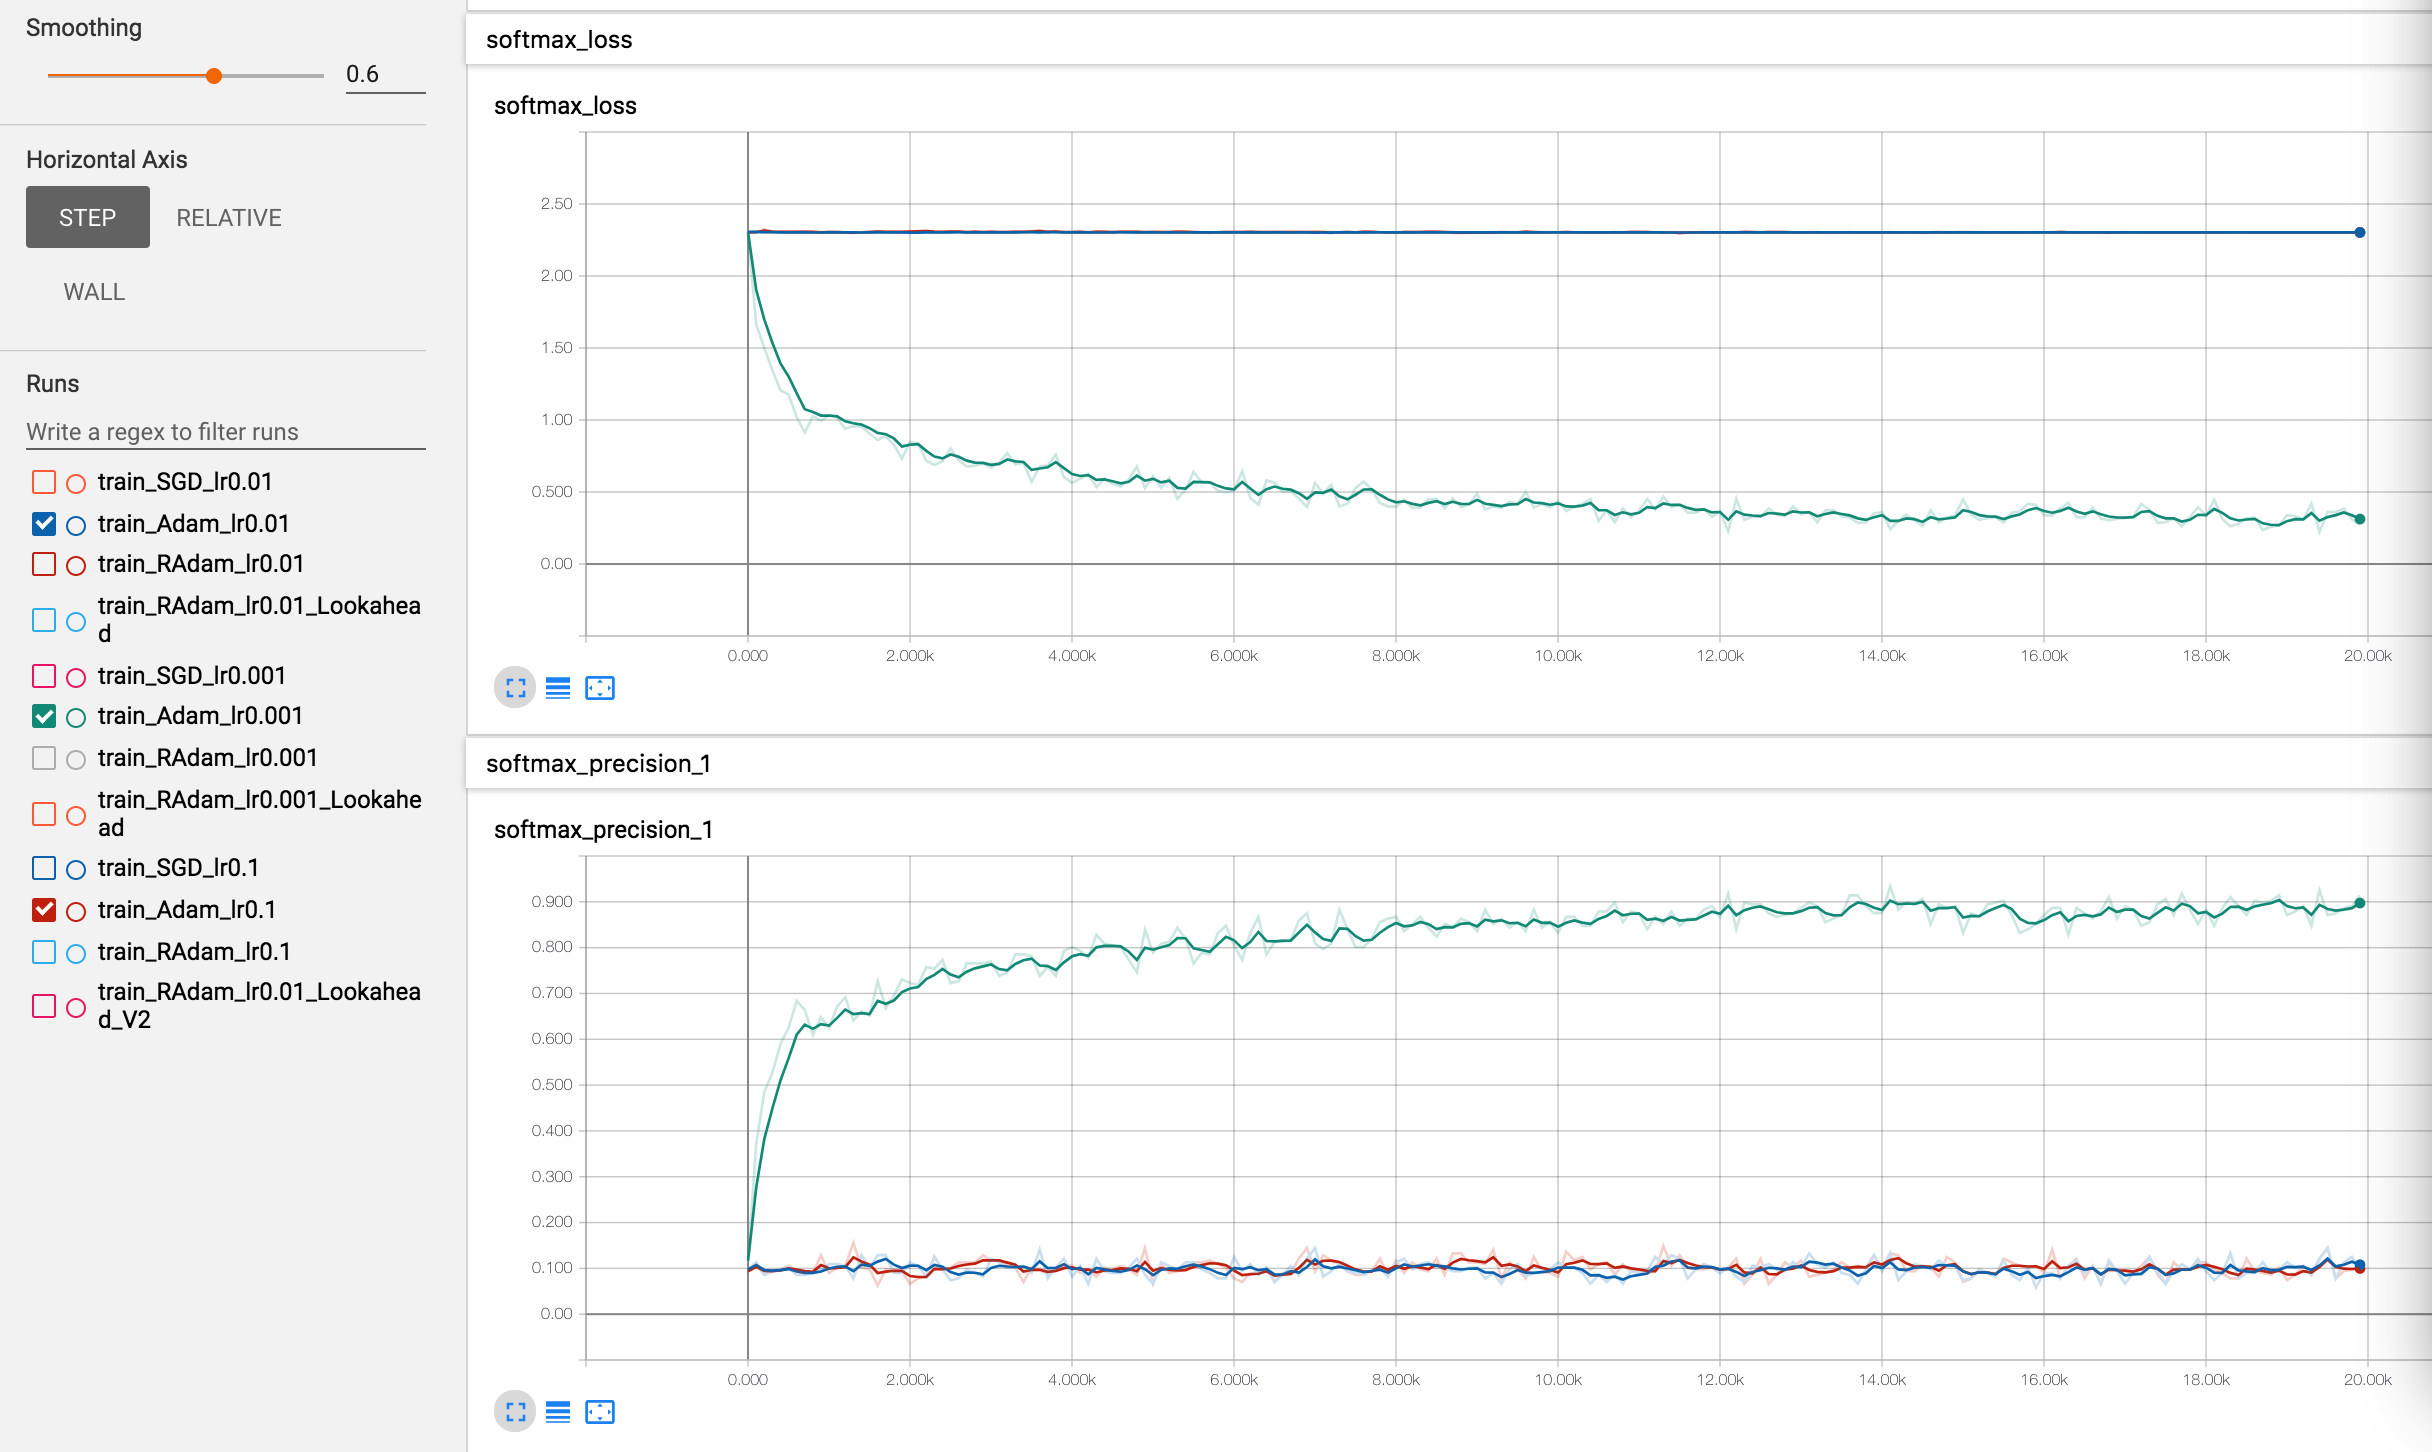
Task: Collapse the softmax_loss section header
Action: click(x=560, y=40)
